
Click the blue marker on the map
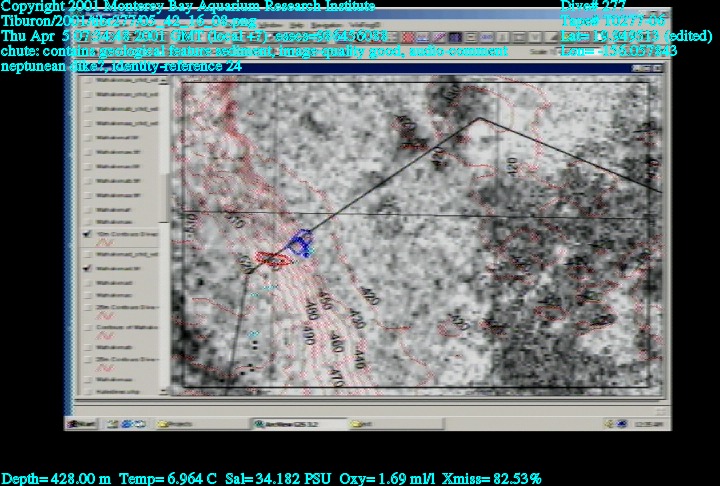click(x=300, y=240)
